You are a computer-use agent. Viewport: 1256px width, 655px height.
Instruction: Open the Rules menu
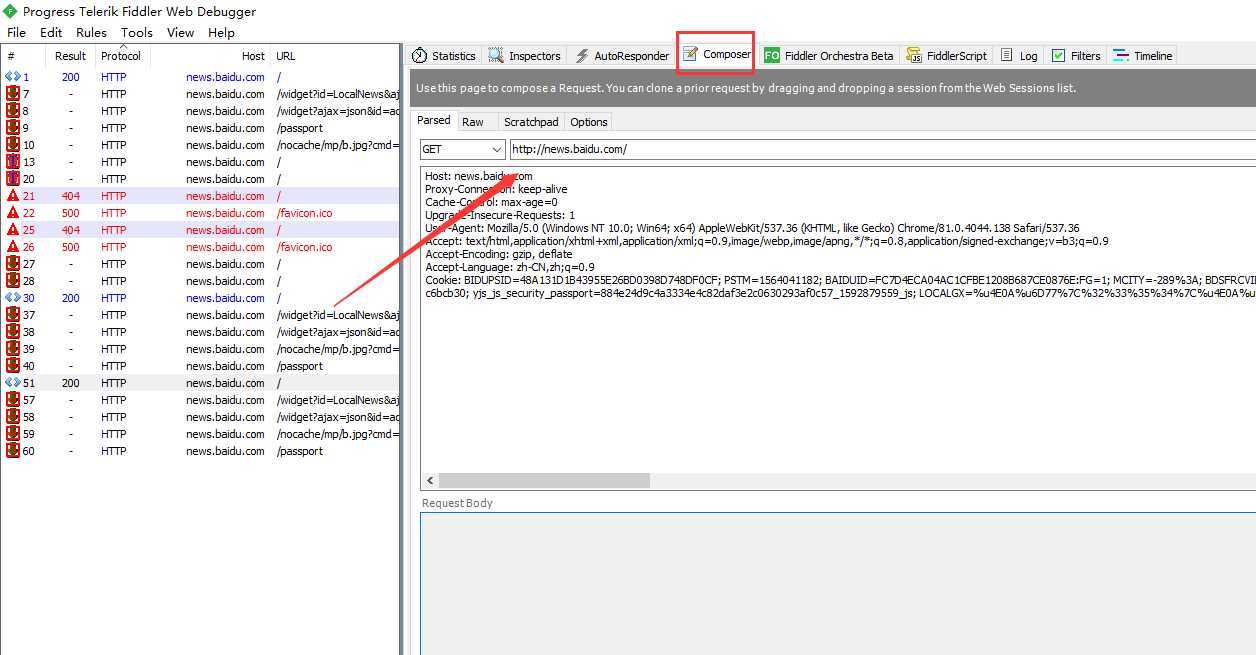point(91,32)
